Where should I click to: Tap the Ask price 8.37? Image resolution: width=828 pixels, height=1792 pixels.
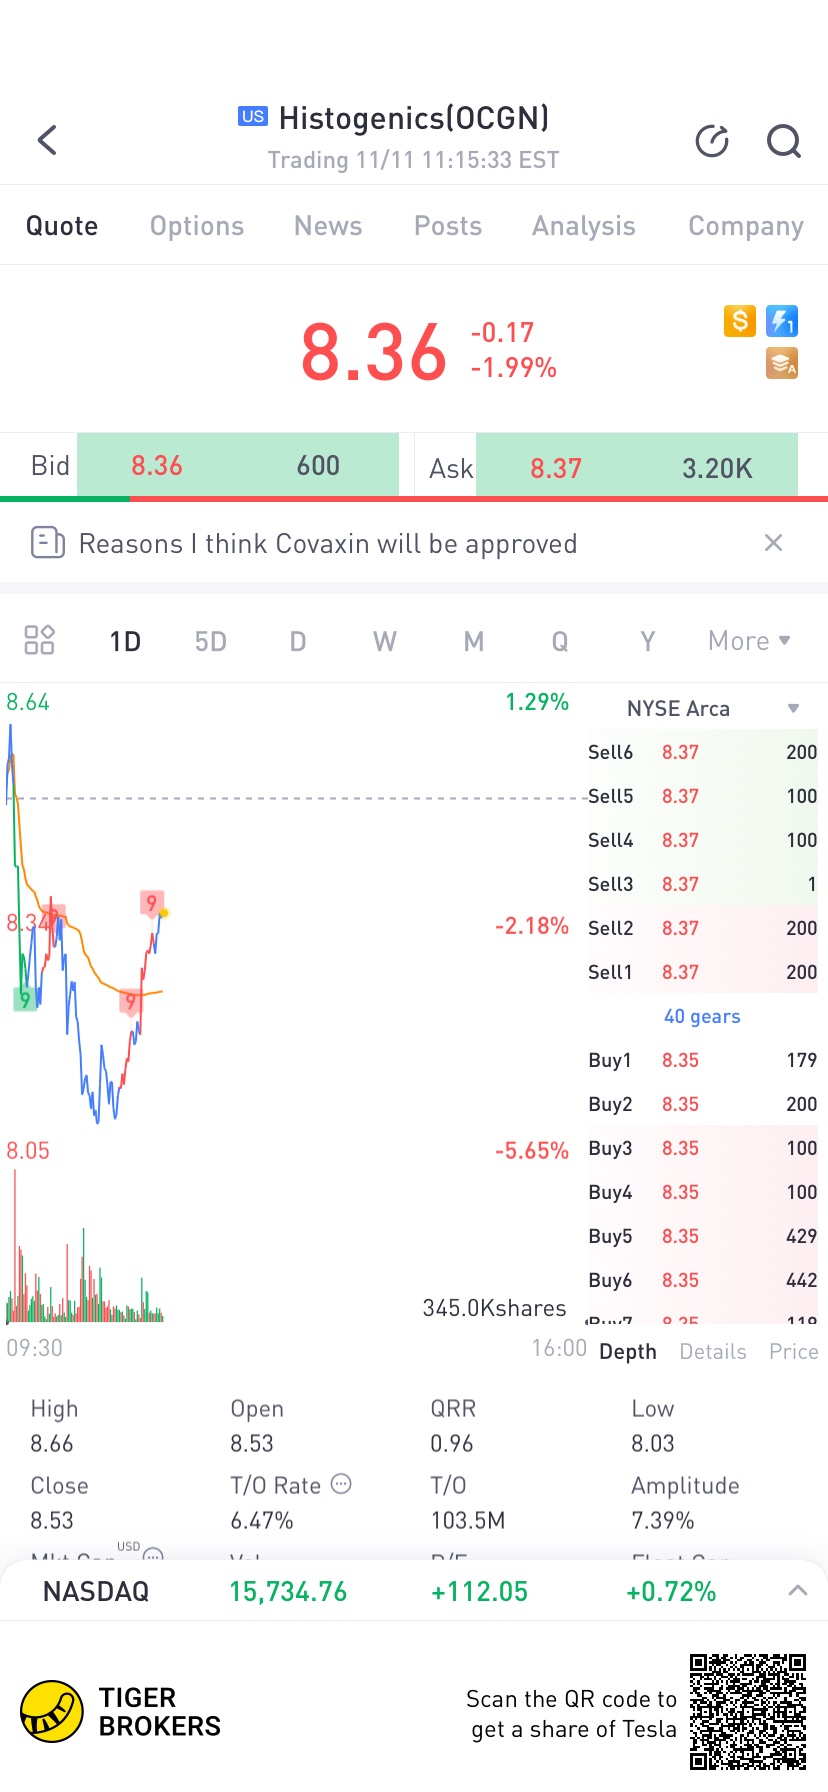point(556,468)
